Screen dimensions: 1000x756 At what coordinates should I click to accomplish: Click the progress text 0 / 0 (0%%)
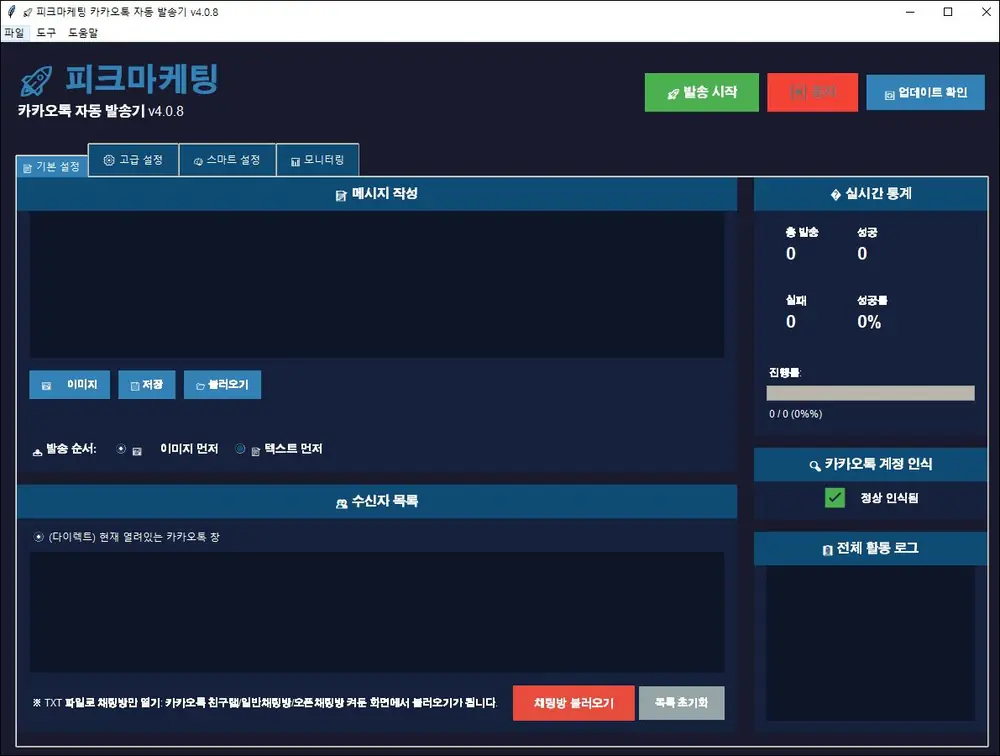coord(795,414)
